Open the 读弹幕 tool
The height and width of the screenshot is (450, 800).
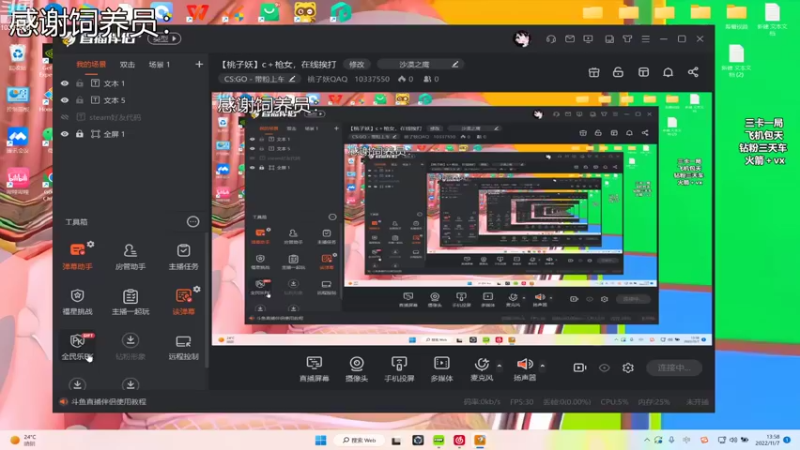[183, 302]
